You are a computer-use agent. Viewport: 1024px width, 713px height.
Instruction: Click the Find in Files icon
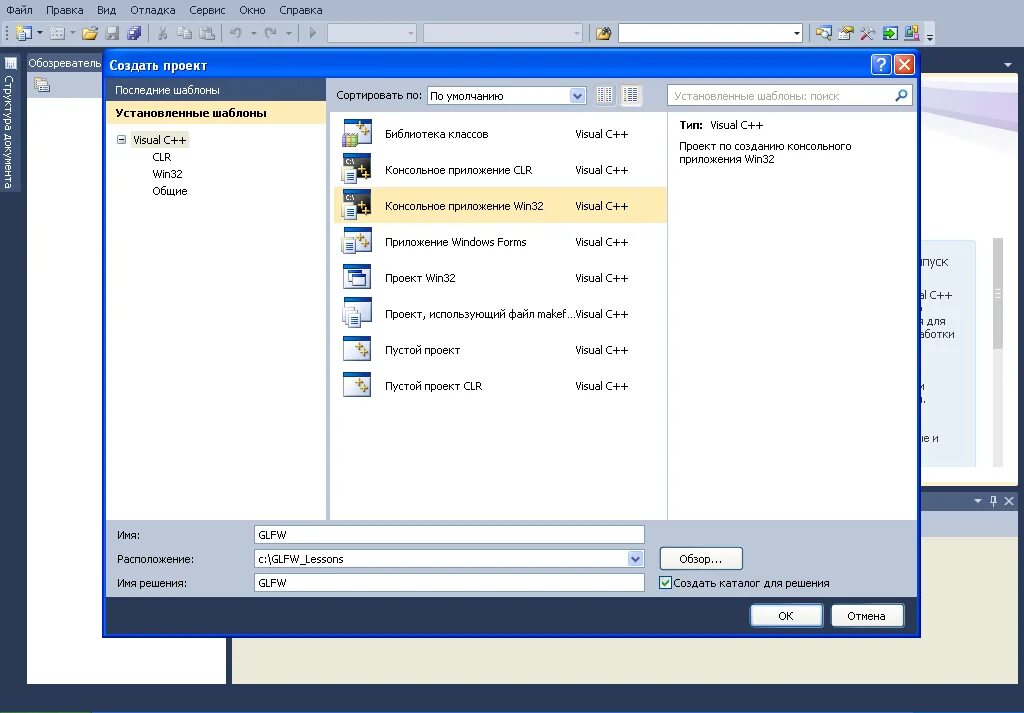(603, 33)
